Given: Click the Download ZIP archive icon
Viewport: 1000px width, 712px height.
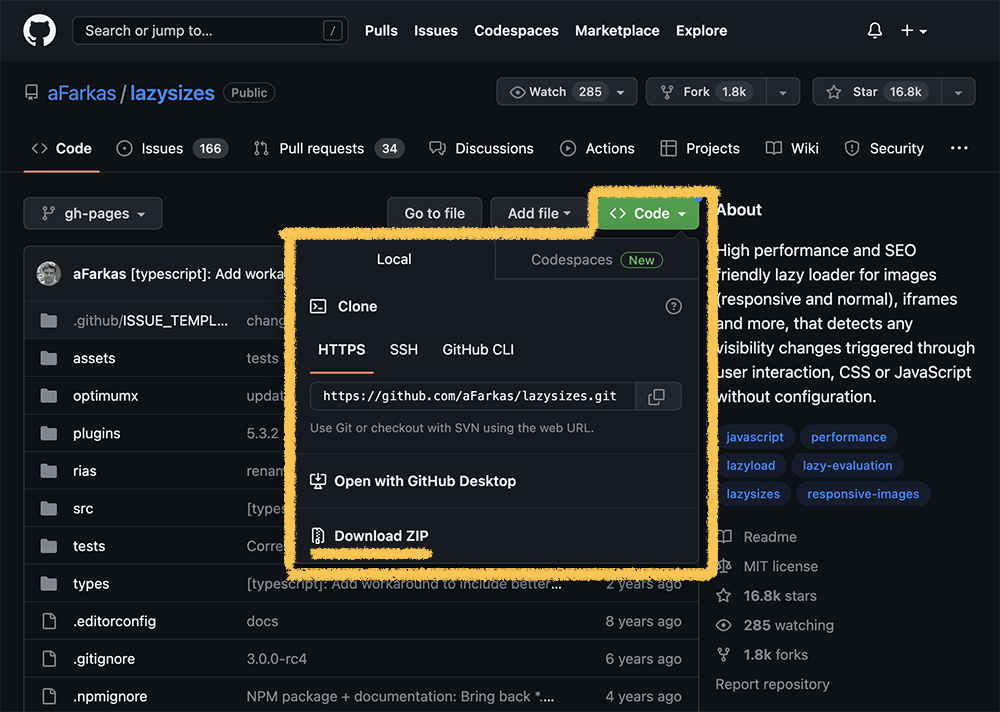Looking at the screenshot, I should click(318, 536).
